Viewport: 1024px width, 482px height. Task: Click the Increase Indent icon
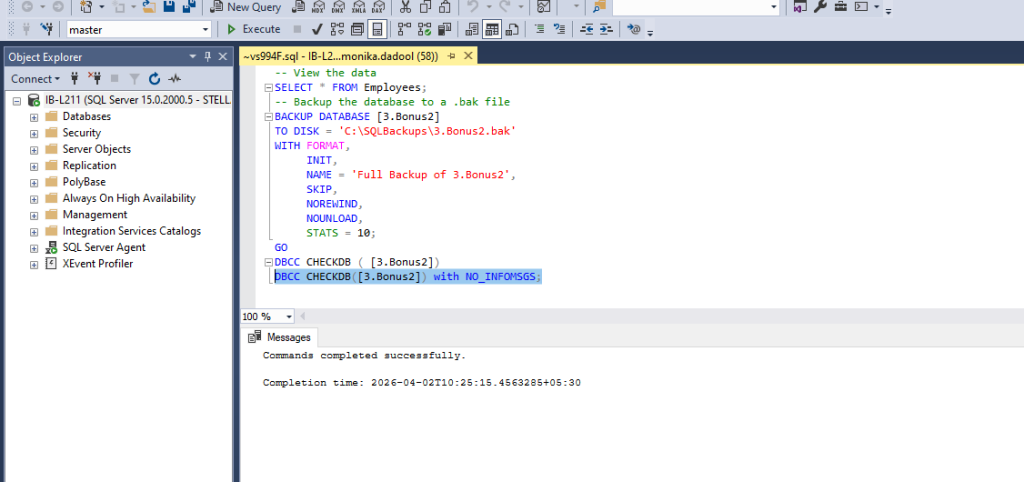click(607, 29)
